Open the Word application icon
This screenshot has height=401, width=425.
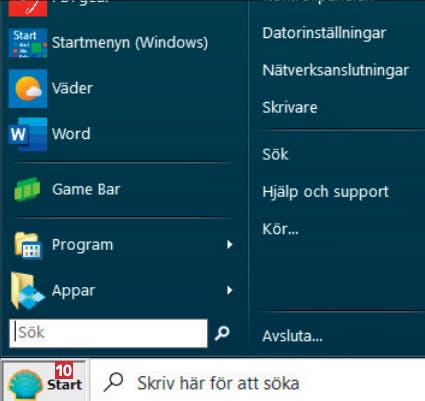pos(28,134)
